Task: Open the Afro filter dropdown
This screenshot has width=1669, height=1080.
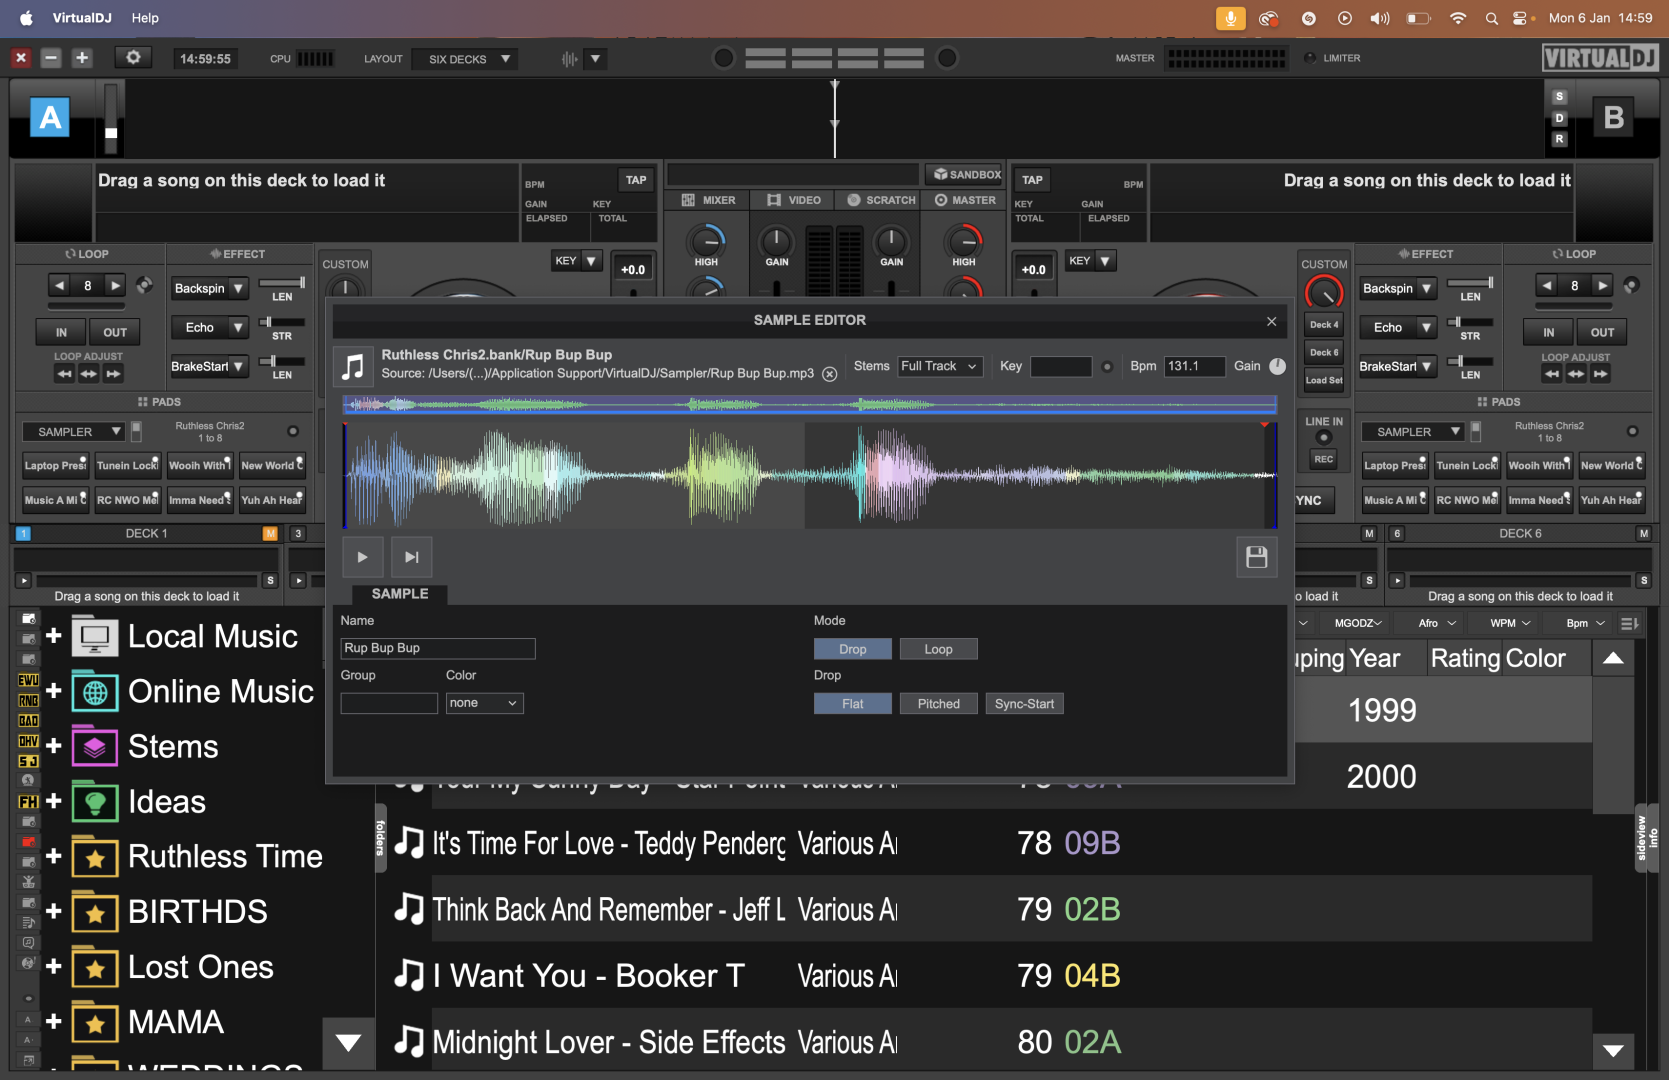Action: [x=1437, y=623]
